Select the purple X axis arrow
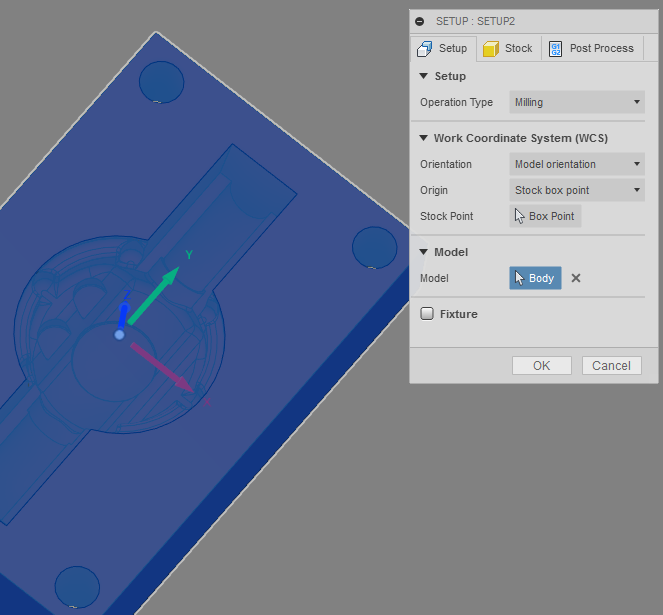This screenshot has width=663, height=615. click(x=162, y=367)
